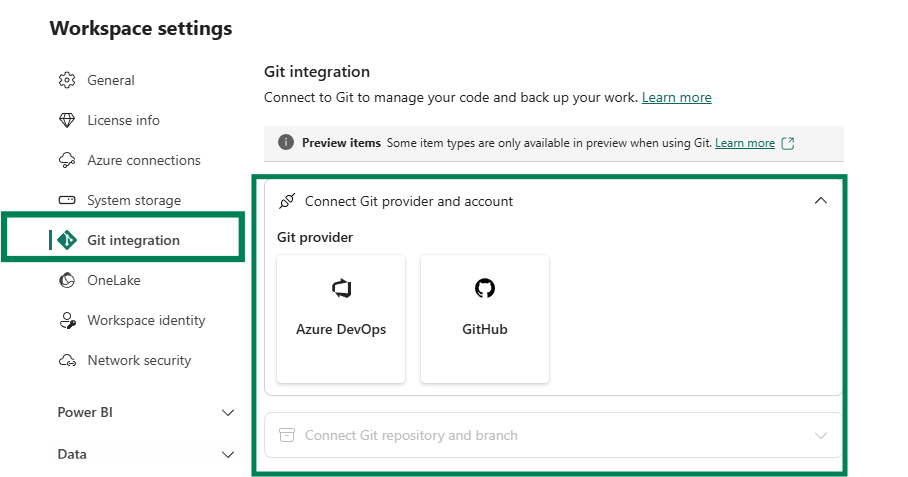
Task: Click the Git provider label
Action: coord(314,237)
